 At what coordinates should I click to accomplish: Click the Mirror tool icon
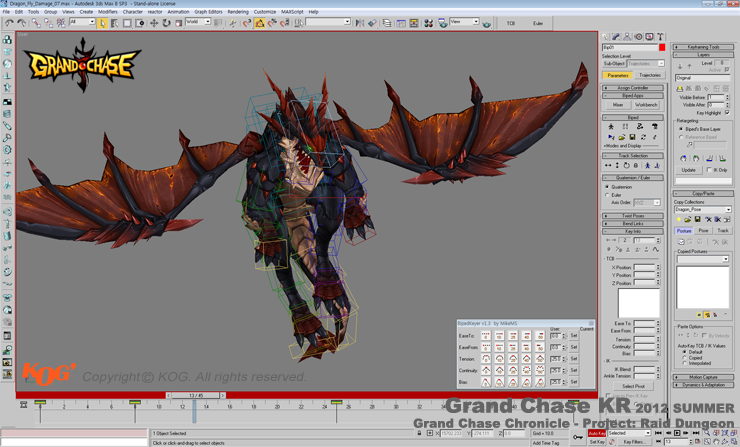(360, 23)
